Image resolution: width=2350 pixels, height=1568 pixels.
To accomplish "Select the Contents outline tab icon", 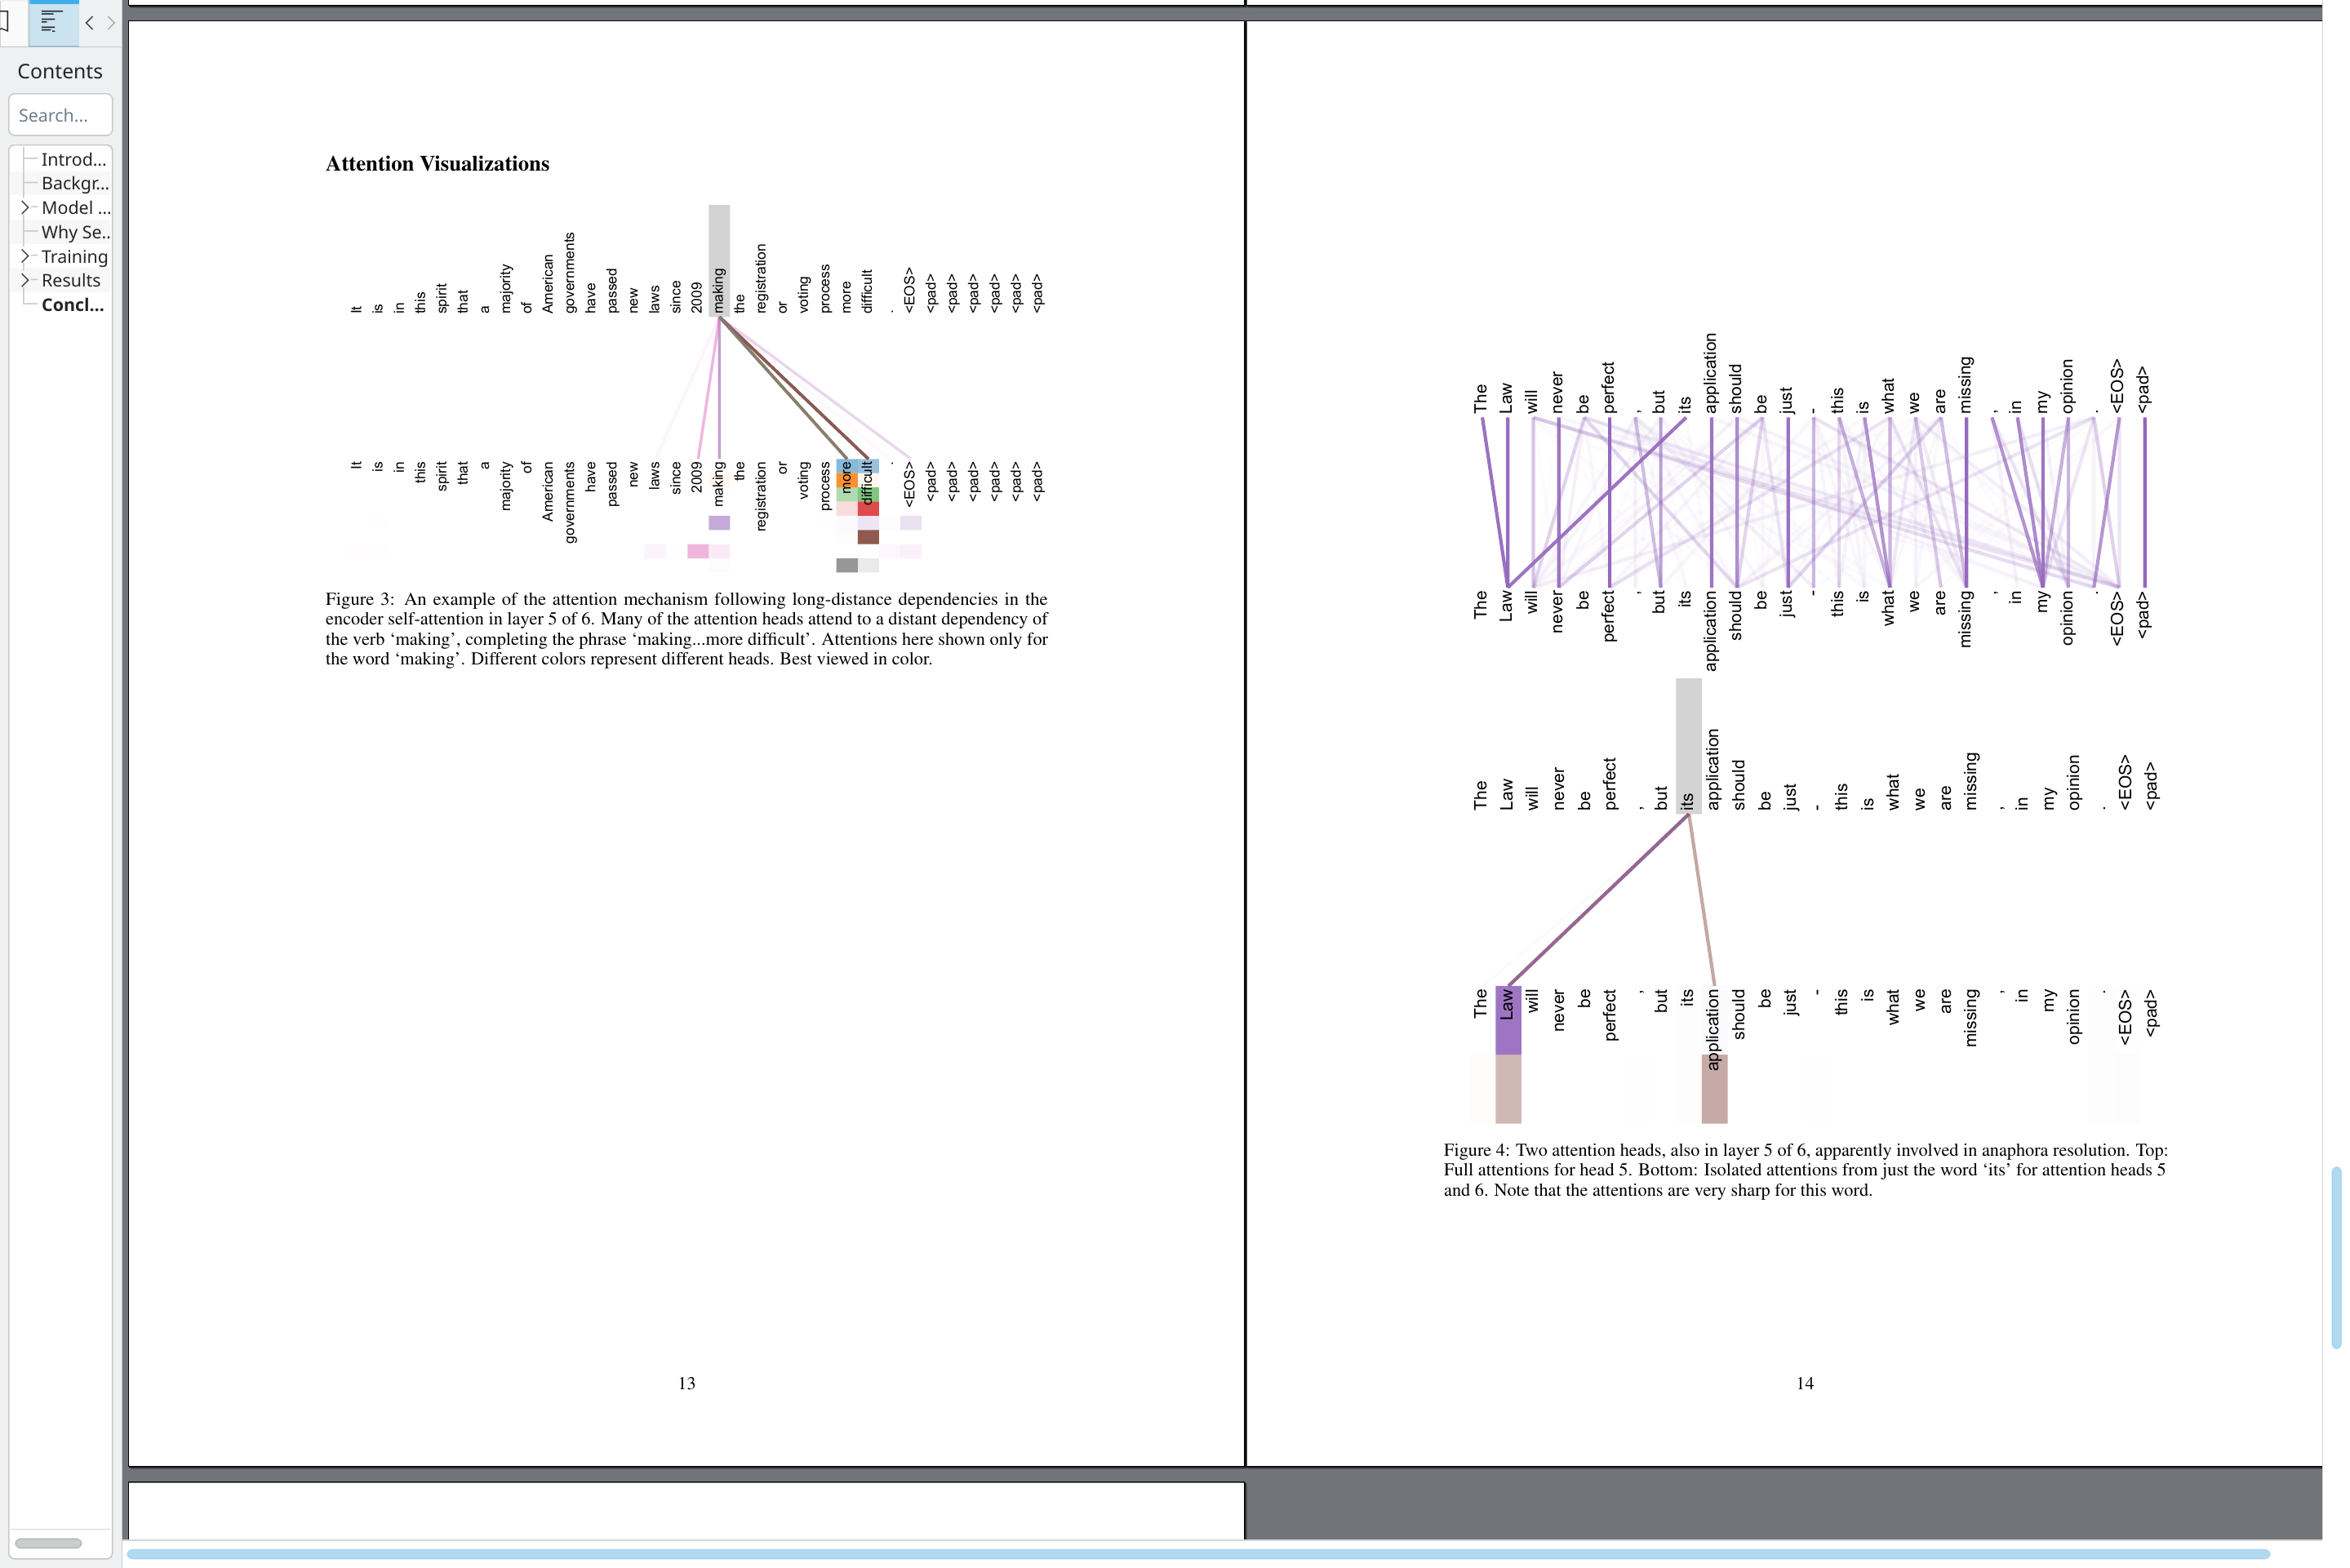I will [x=53, y=22].
